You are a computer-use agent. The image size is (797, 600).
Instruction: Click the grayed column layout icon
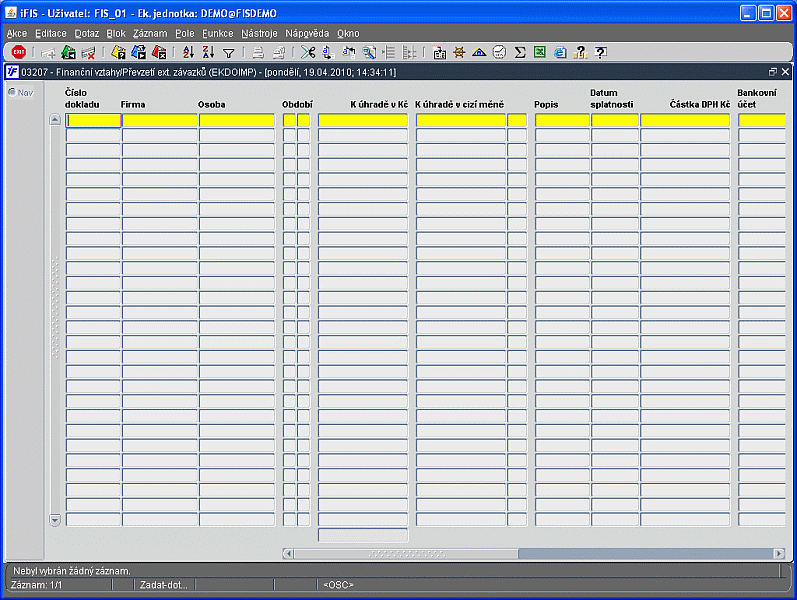click(409, 52)
